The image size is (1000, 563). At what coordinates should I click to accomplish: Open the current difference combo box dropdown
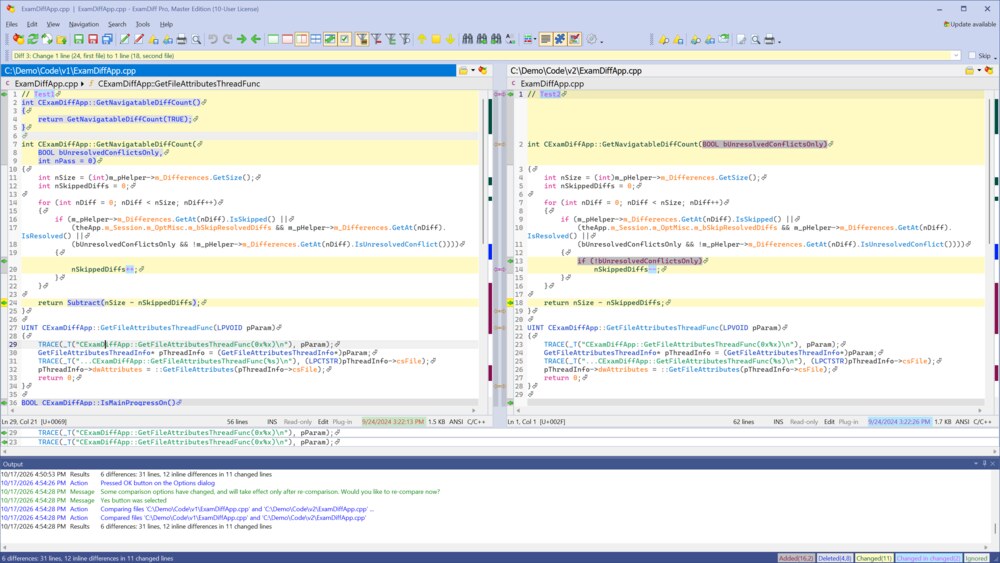[x=955, y=55]
